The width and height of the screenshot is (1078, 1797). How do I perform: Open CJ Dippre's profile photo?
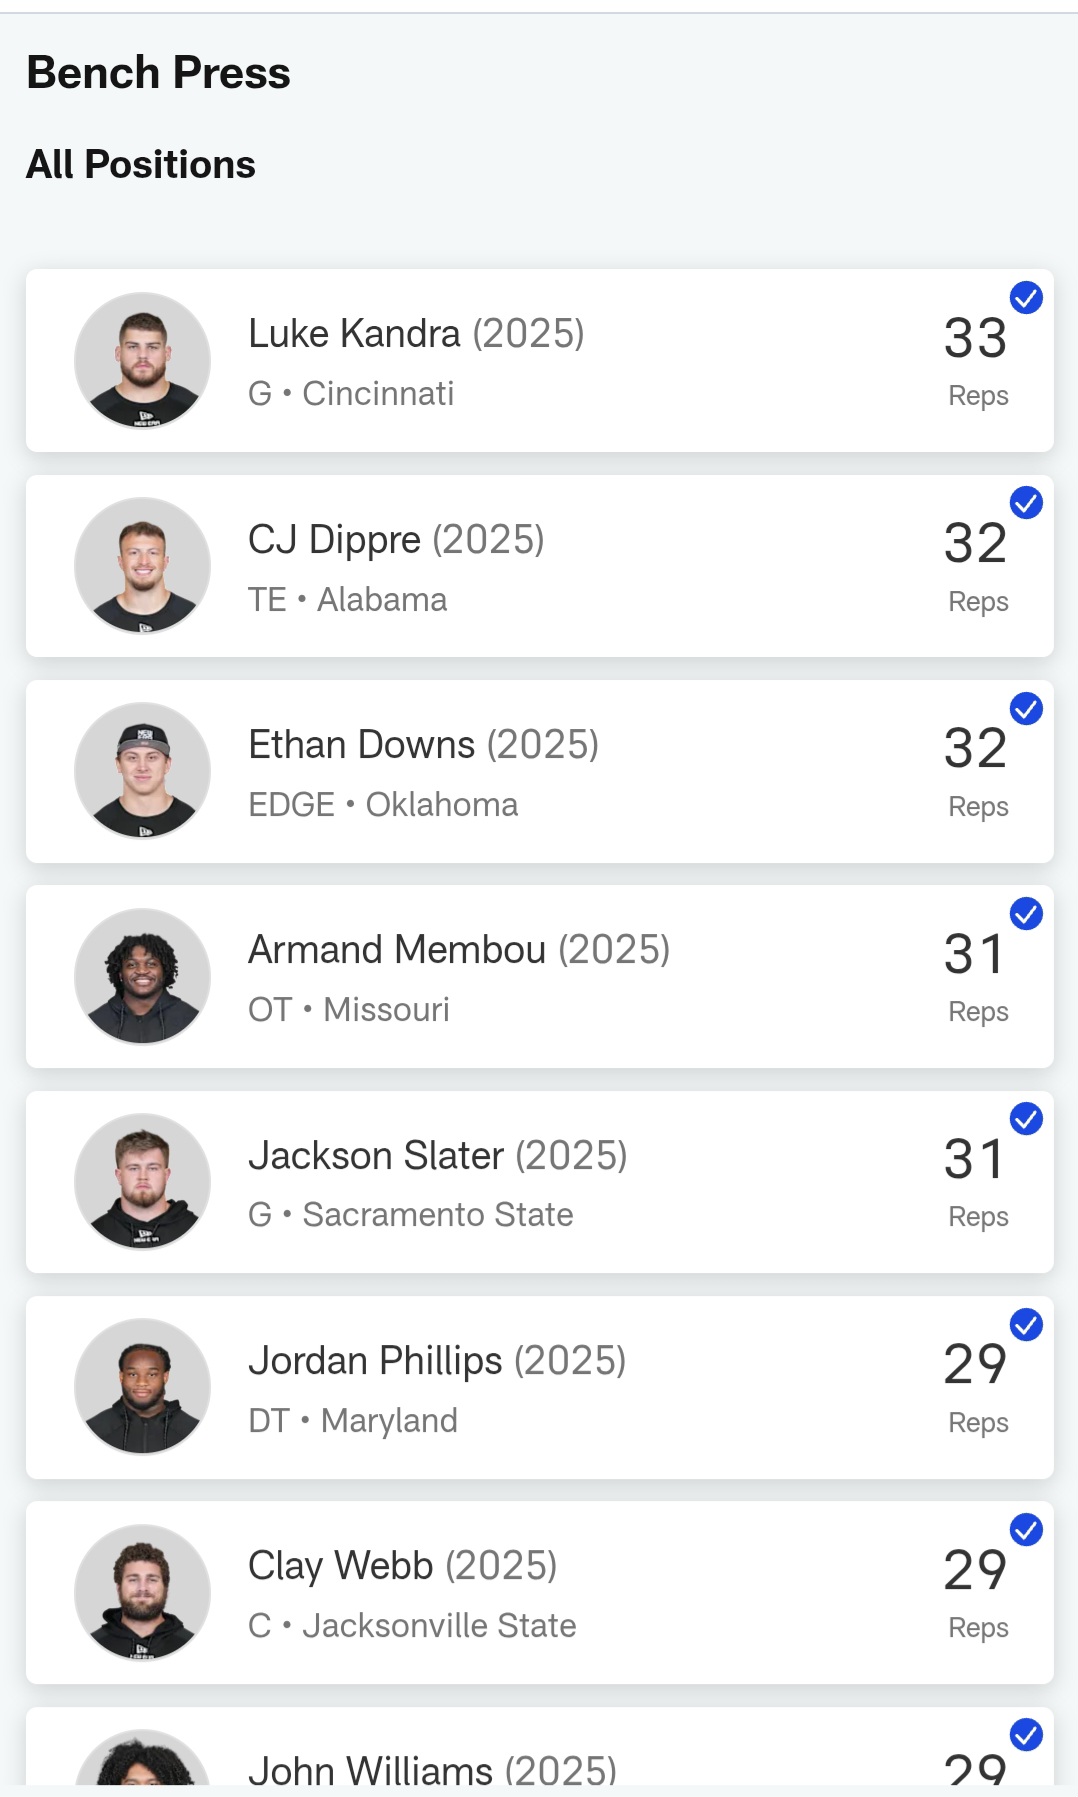[143, 565]
